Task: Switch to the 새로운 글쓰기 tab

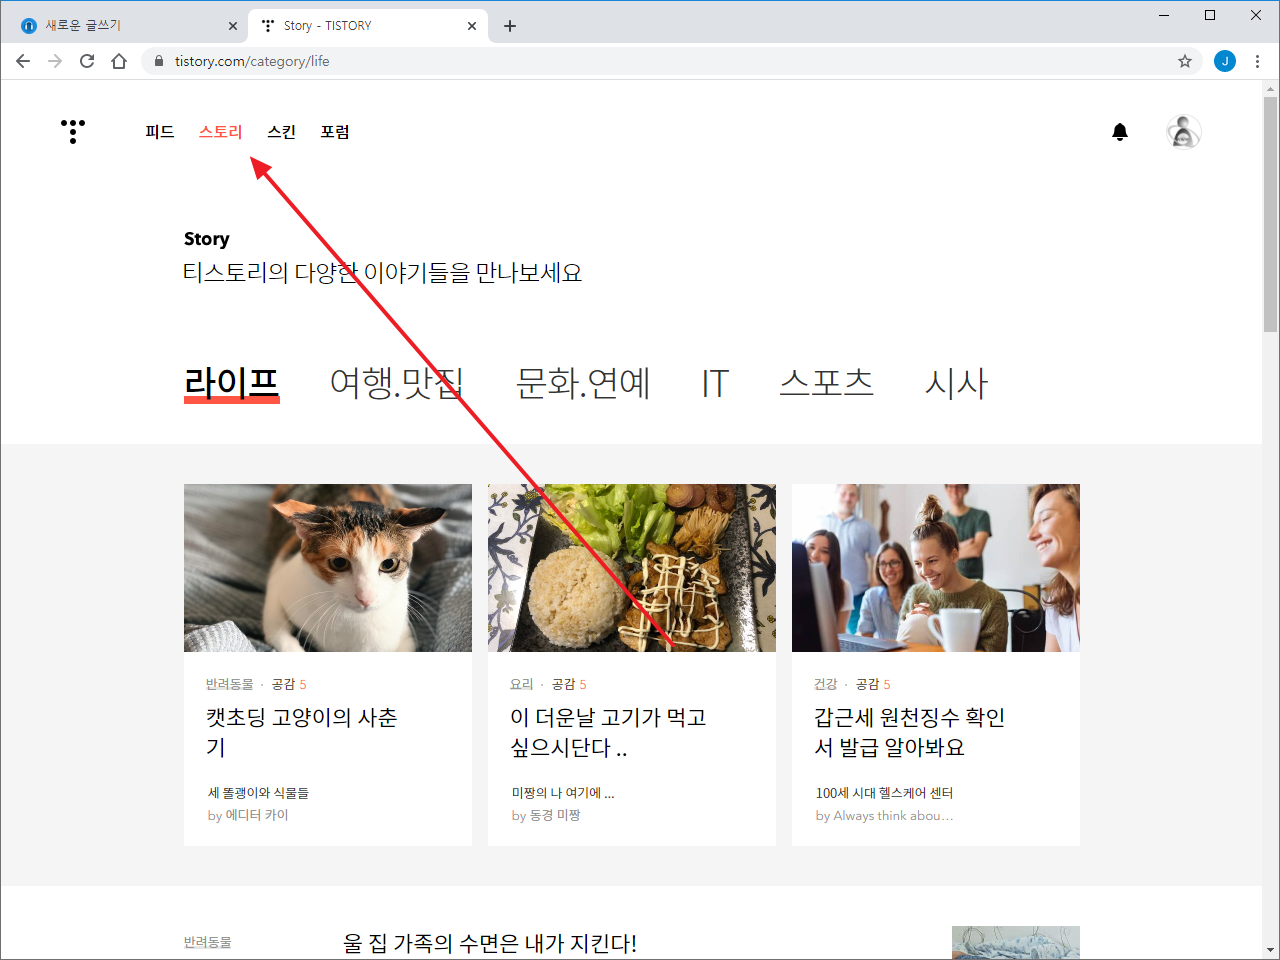Action: coord(127,26)
